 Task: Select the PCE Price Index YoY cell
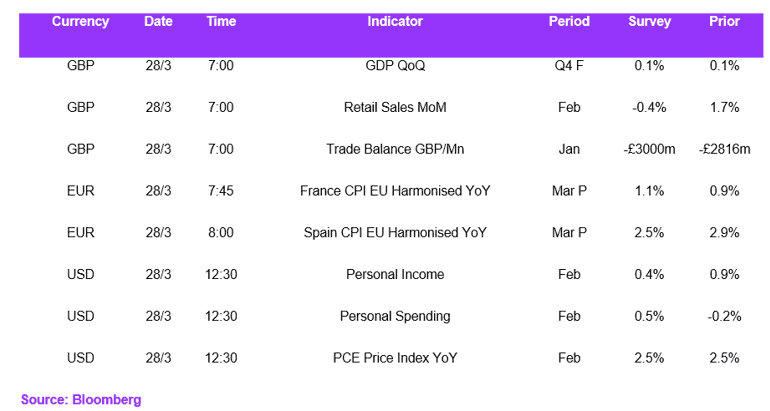pos(395,358)
